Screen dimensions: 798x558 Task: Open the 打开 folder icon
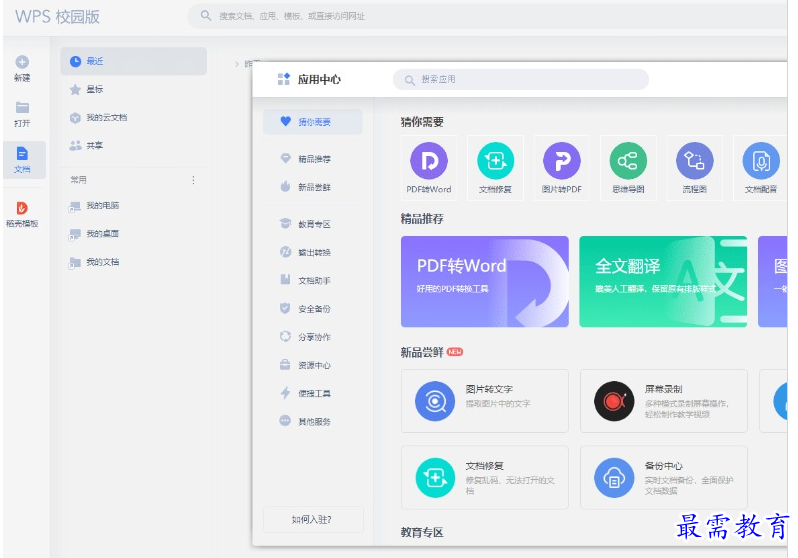[22, 107]
